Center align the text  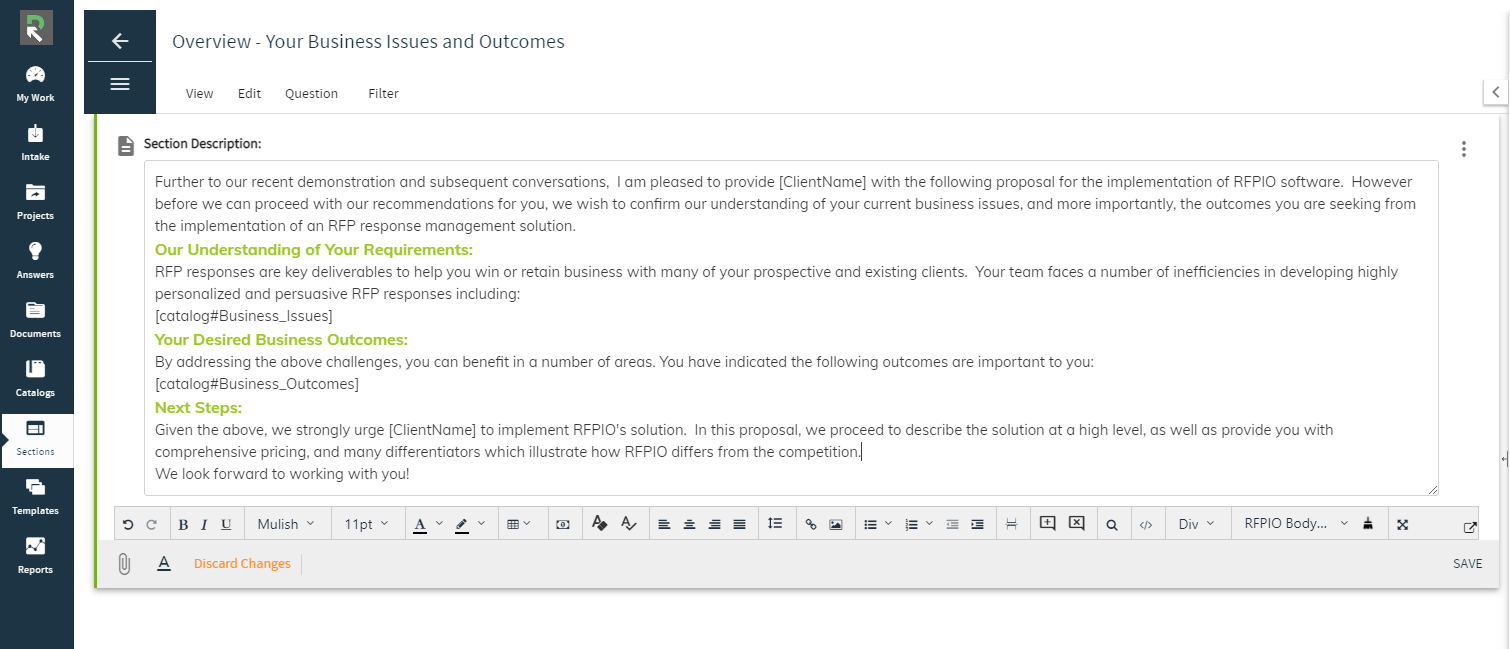coord(689,524)
